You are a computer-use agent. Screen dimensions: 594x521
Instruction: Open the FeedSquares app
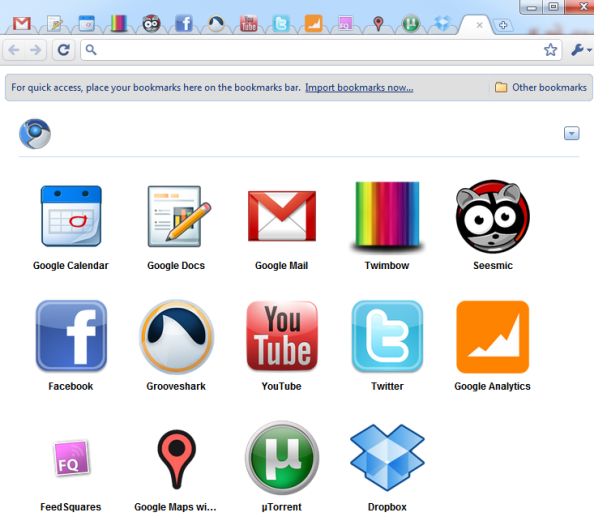point(71,457)
